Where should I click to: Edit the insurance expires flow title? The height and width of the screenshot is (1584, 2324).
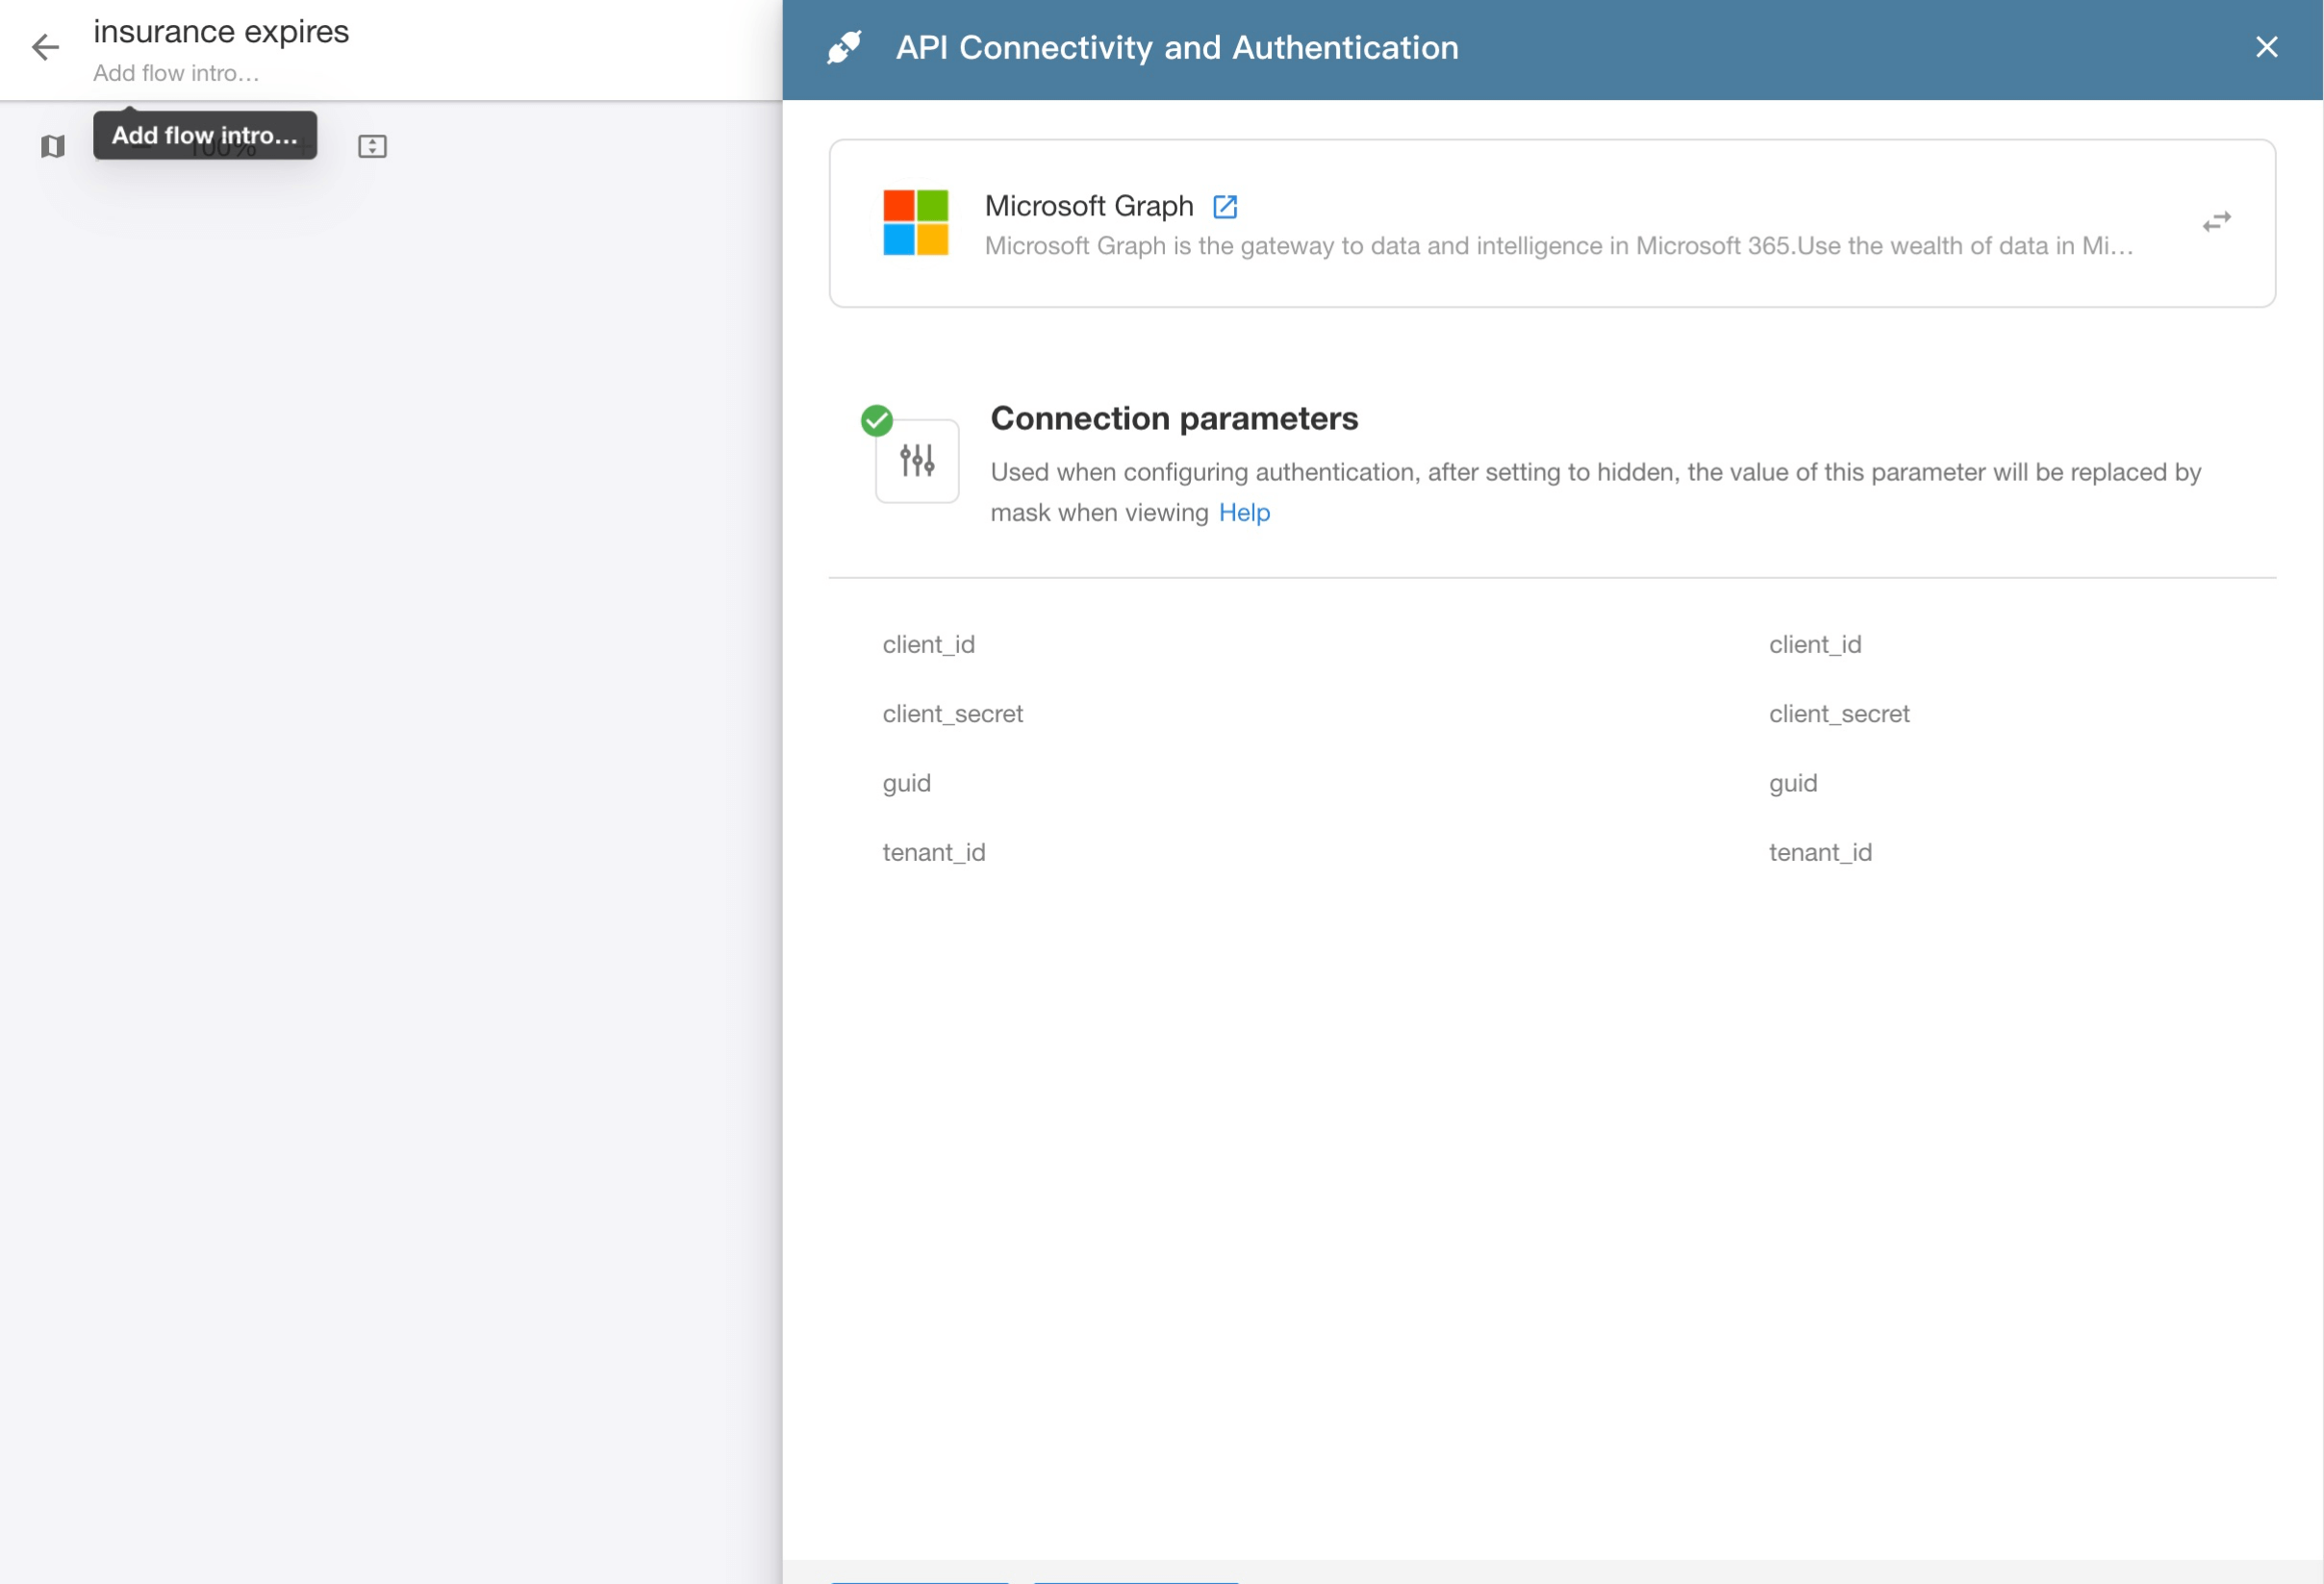(x=221, y=31)
